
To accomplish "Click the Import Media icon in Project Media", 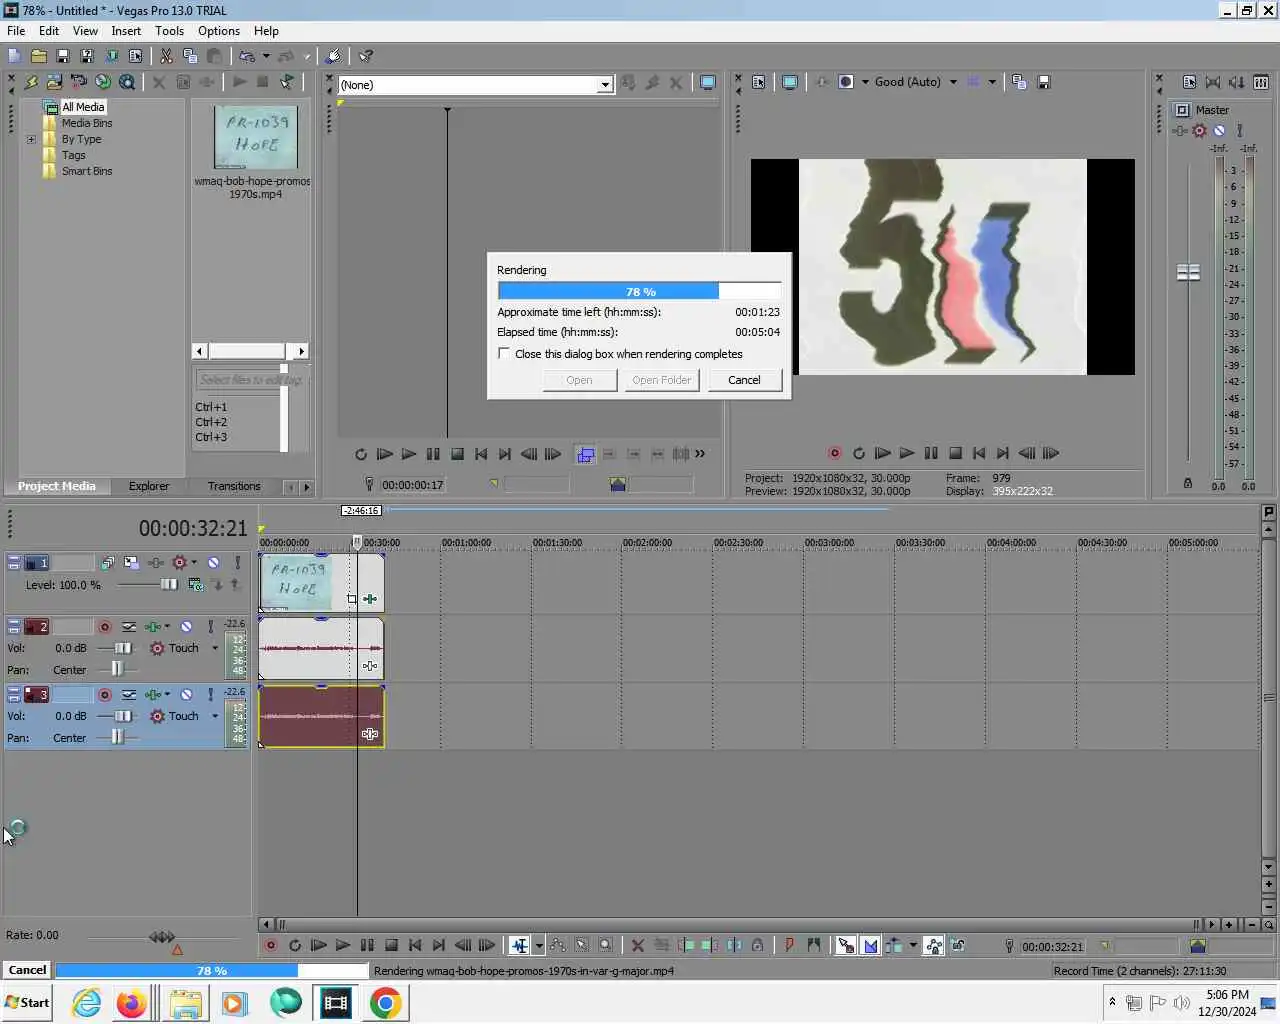I will click(x=54, y=82).
